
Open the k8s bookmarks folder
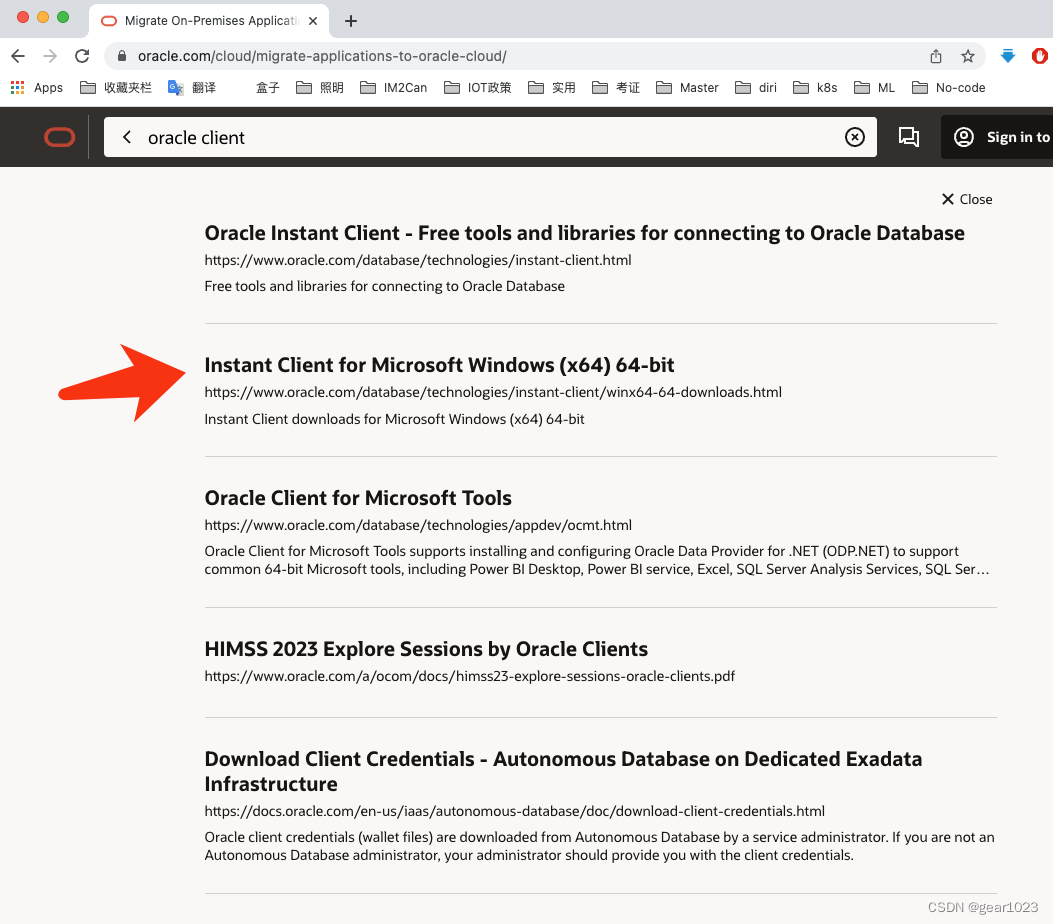click(x=814, y=87)
